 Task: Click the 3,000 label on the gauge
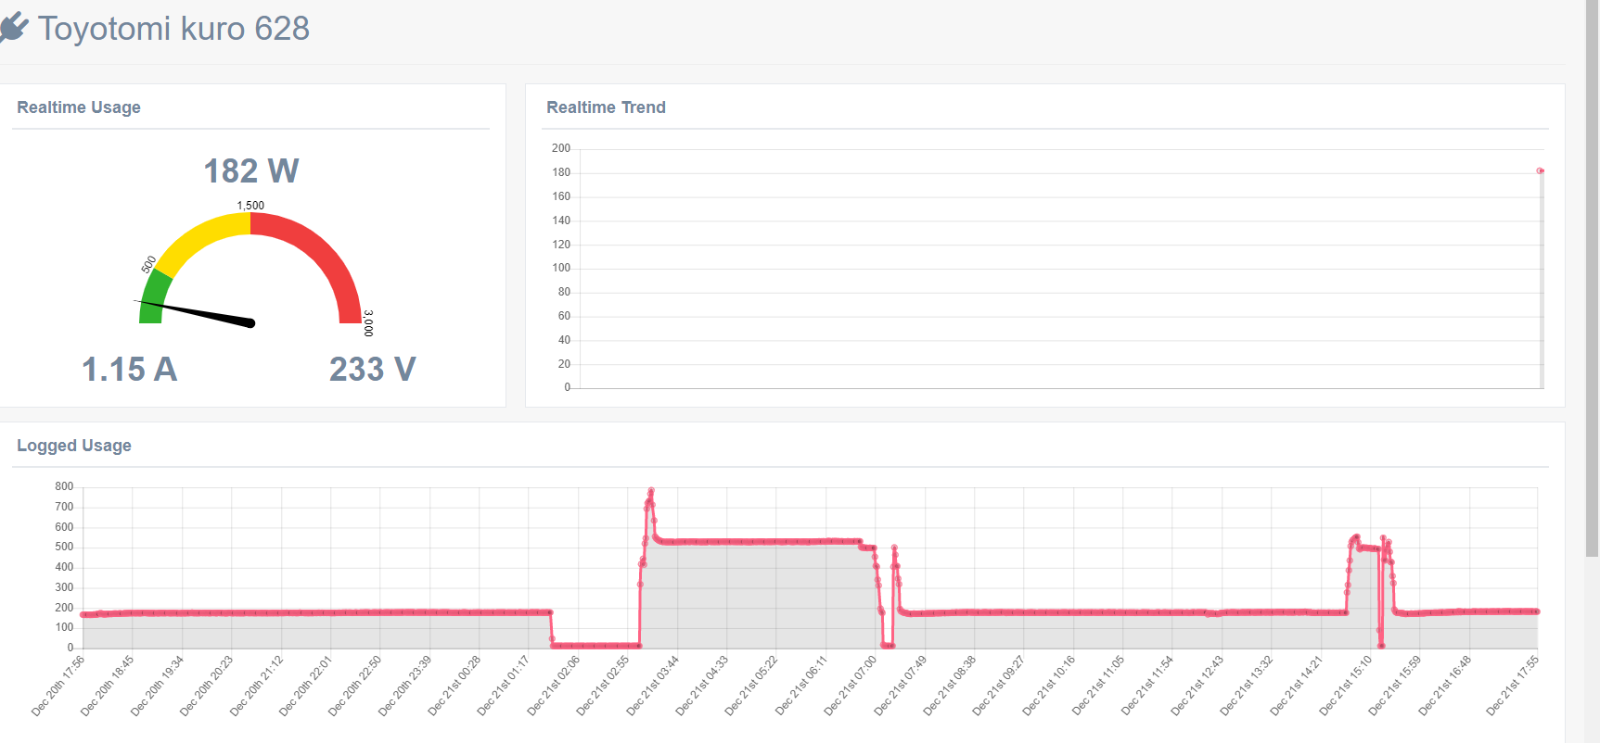[368, 323]
